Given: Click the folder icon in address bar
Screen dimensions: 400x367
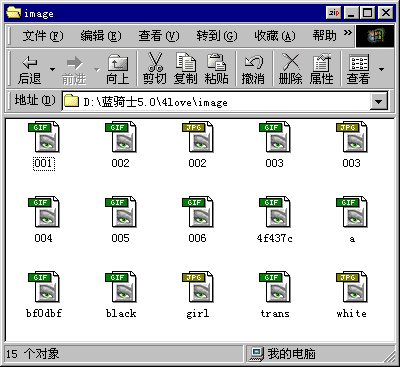Looking at the screenshot, I should (x=71, y=101).
